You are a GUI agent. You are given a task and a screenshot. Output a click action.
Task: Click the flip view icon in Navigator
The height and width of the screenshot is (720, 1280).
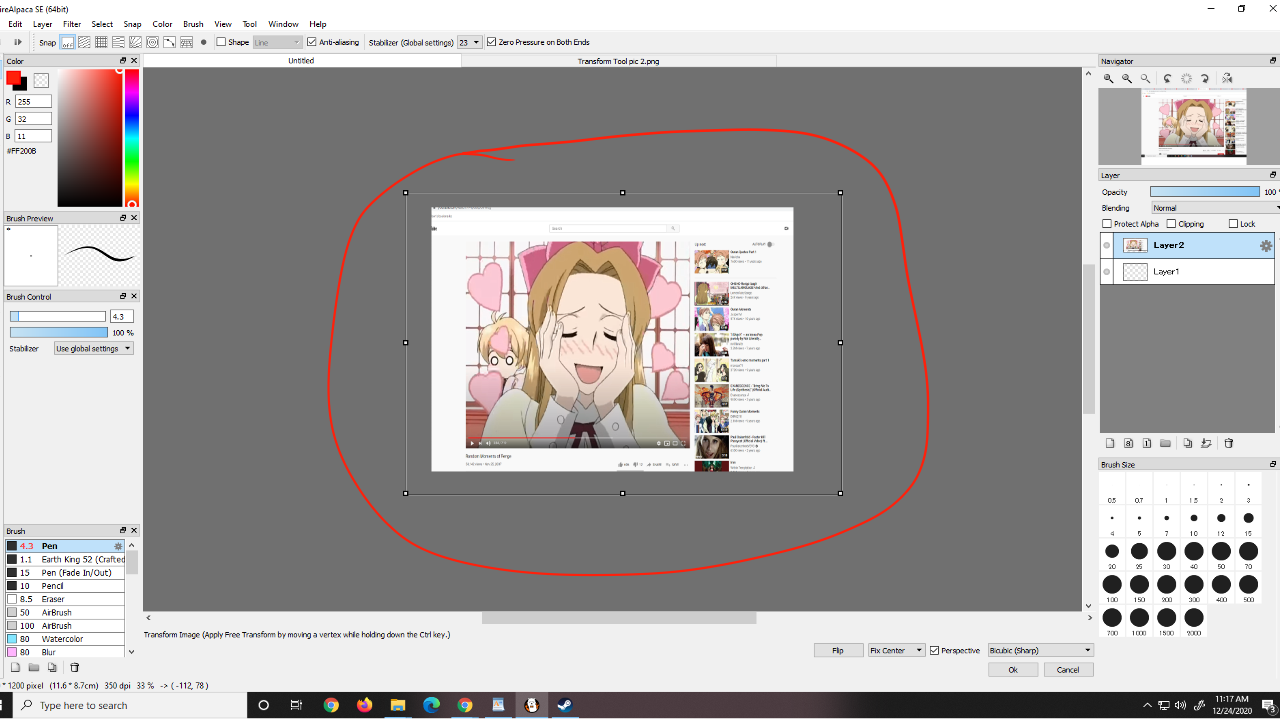click(1227, 78)
